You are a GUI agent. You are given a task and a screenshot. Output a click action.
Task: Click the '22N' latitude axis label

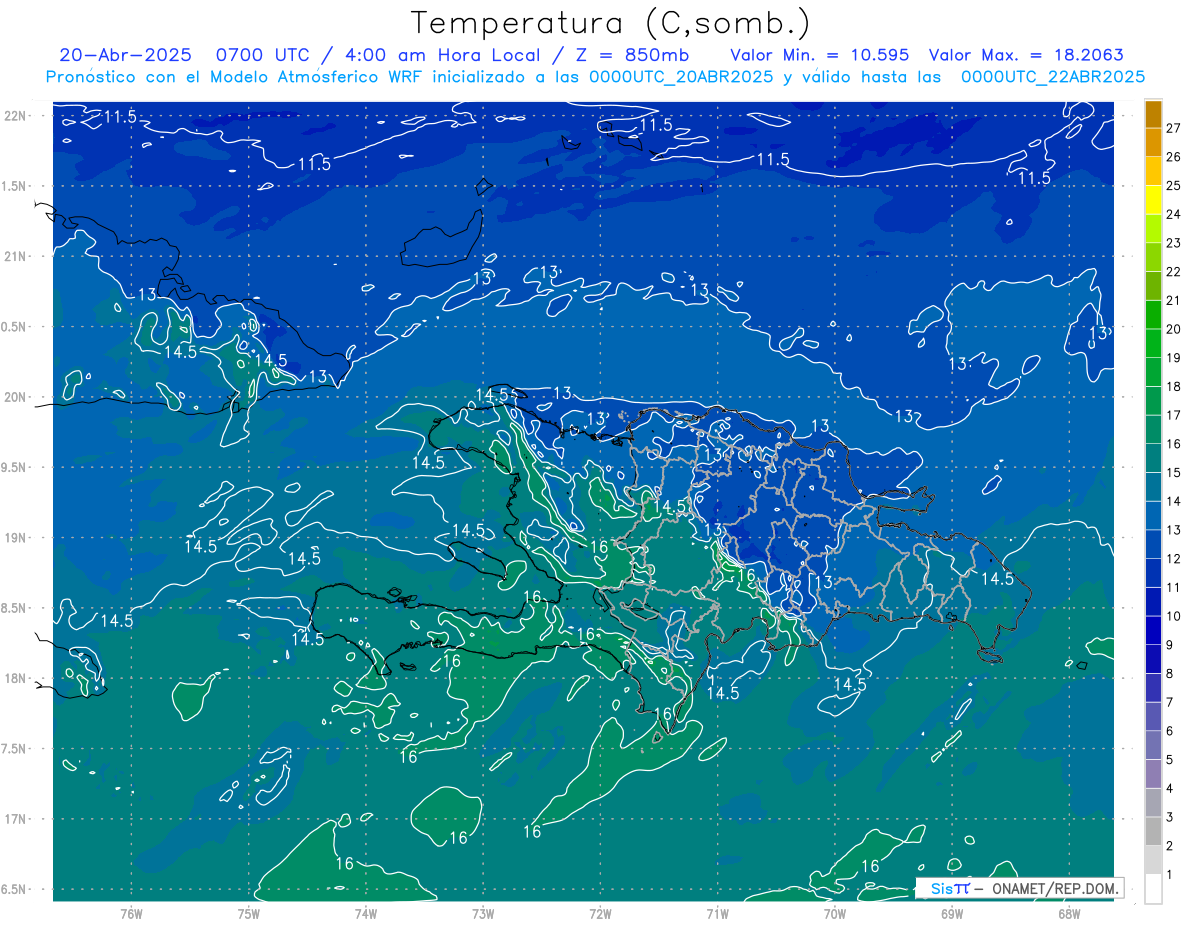point(17,115)
